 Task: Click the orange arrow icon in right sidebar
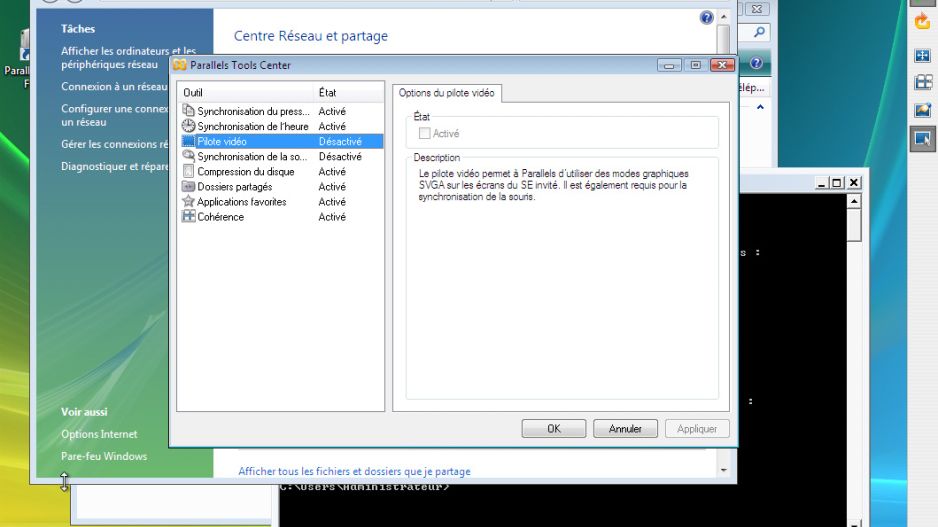click(x=922, y=22)
